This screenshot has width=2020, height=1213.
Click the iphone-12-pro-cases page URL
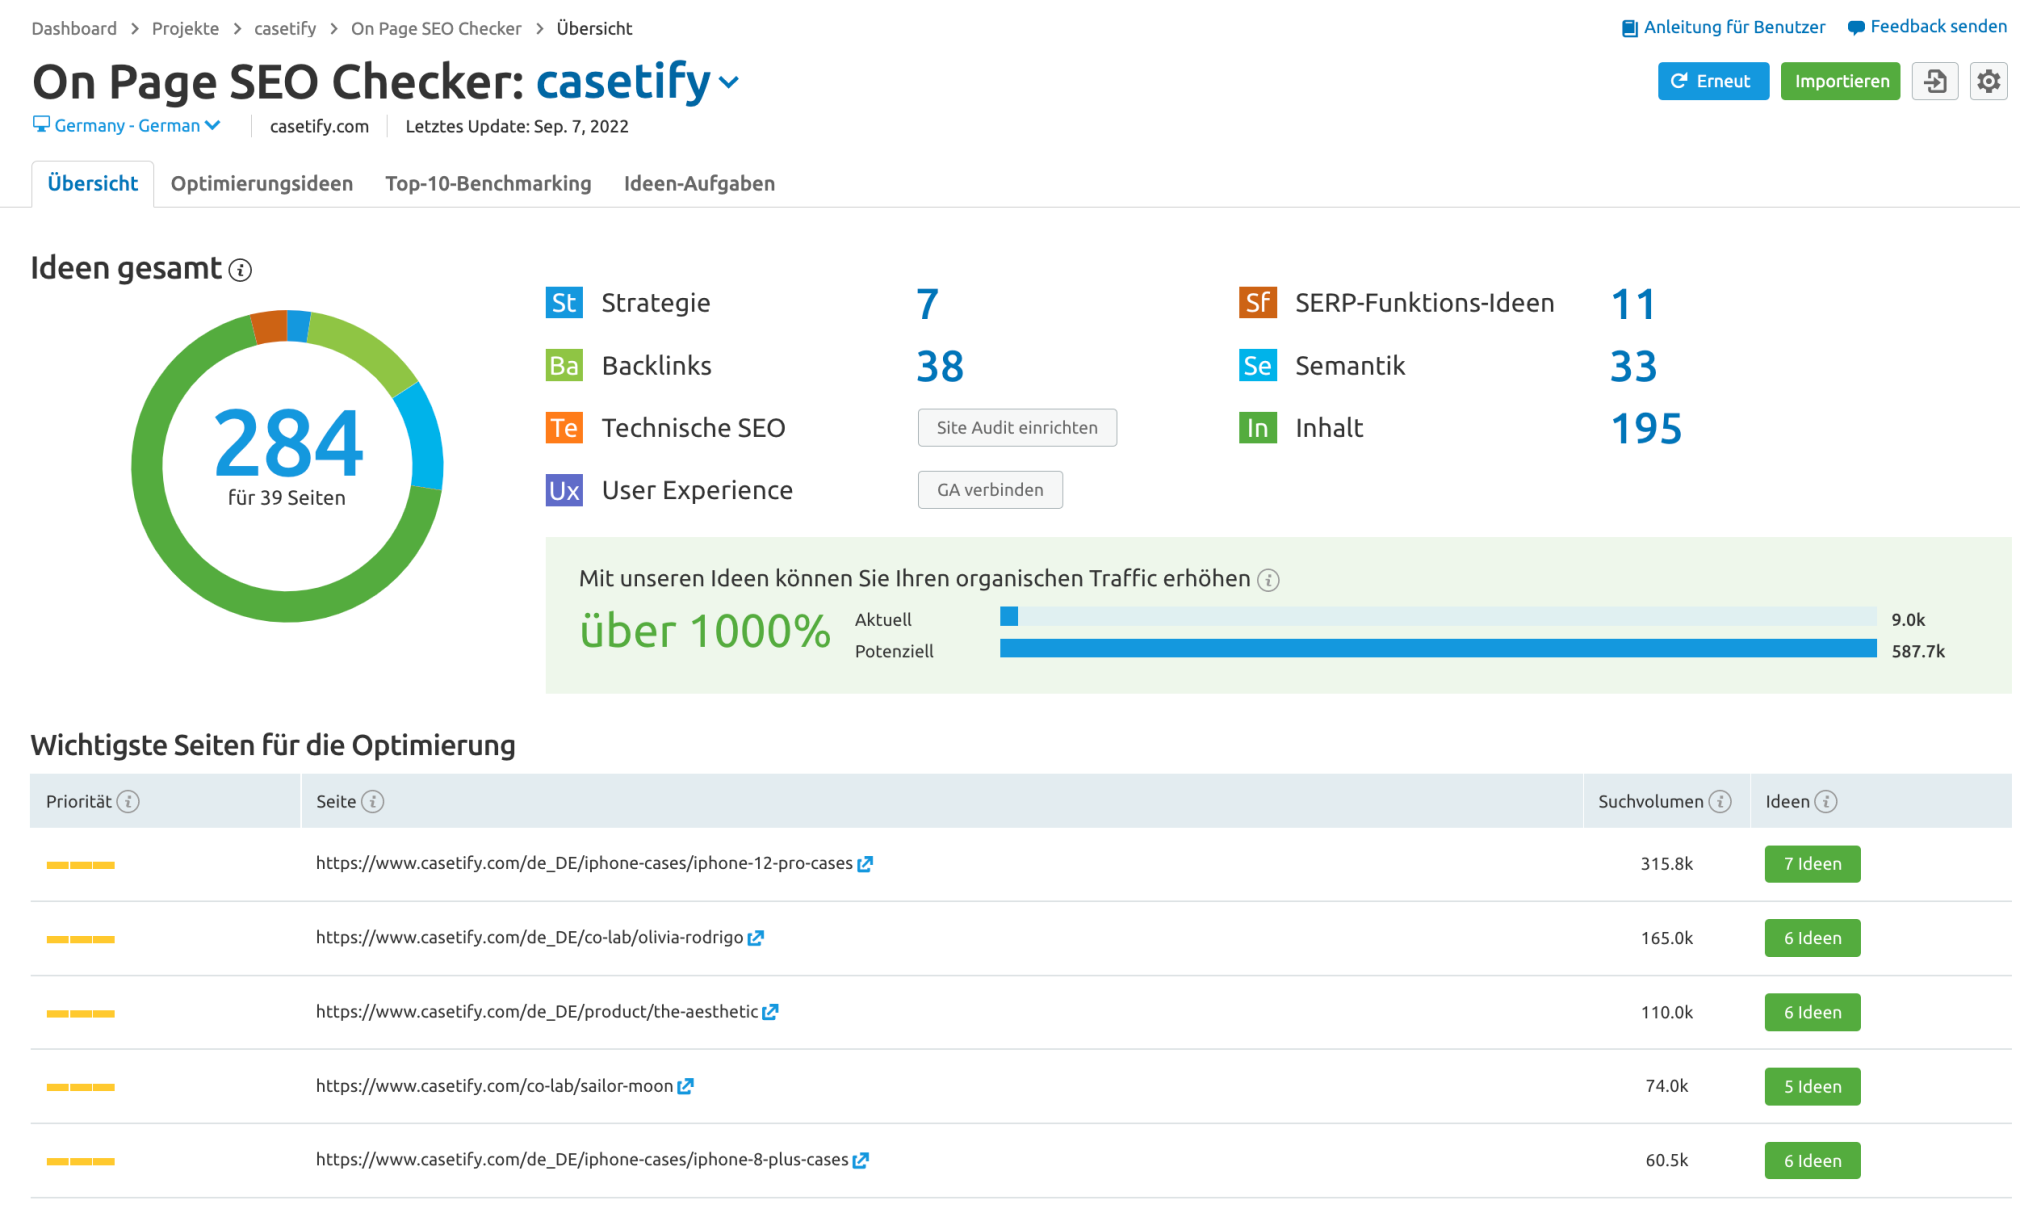(584, 863)
